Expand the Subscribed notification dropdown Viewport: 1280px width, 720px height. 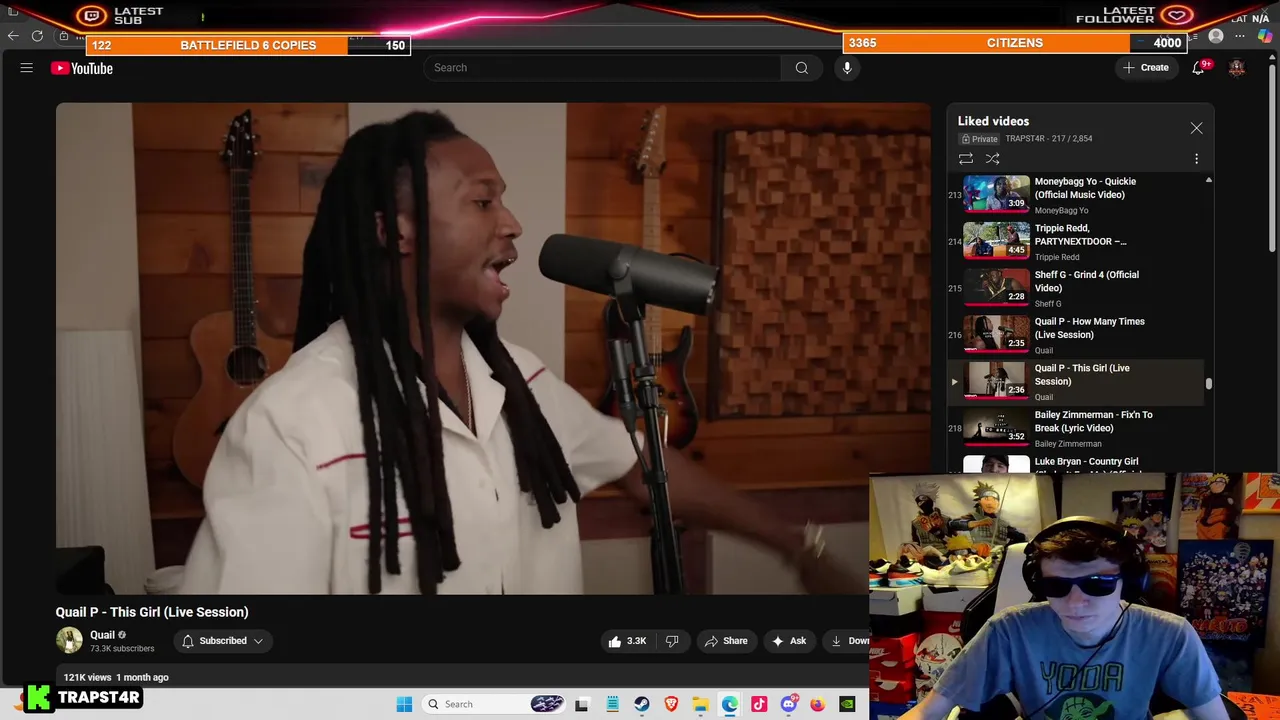[x=222, y=641]
